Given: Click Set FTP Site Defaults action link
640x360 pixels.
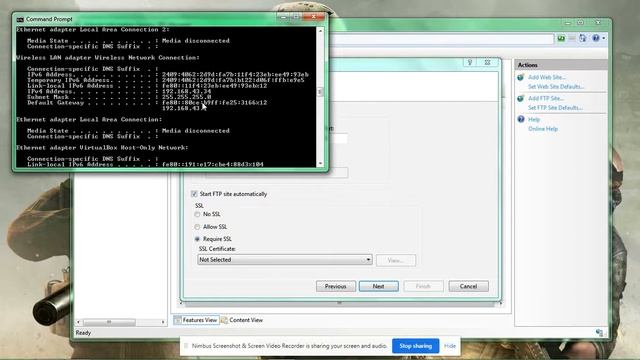Looking at the screenshot, I should pyautogui.click(x=555, y=108).
